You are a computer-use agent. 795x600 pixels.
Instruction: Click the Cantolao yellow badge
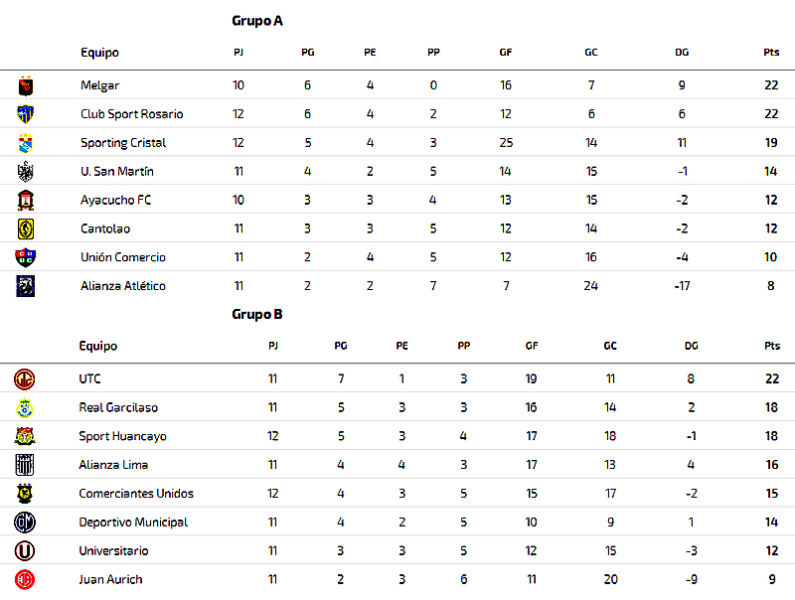pyautogui.click(x=26, y=229)
